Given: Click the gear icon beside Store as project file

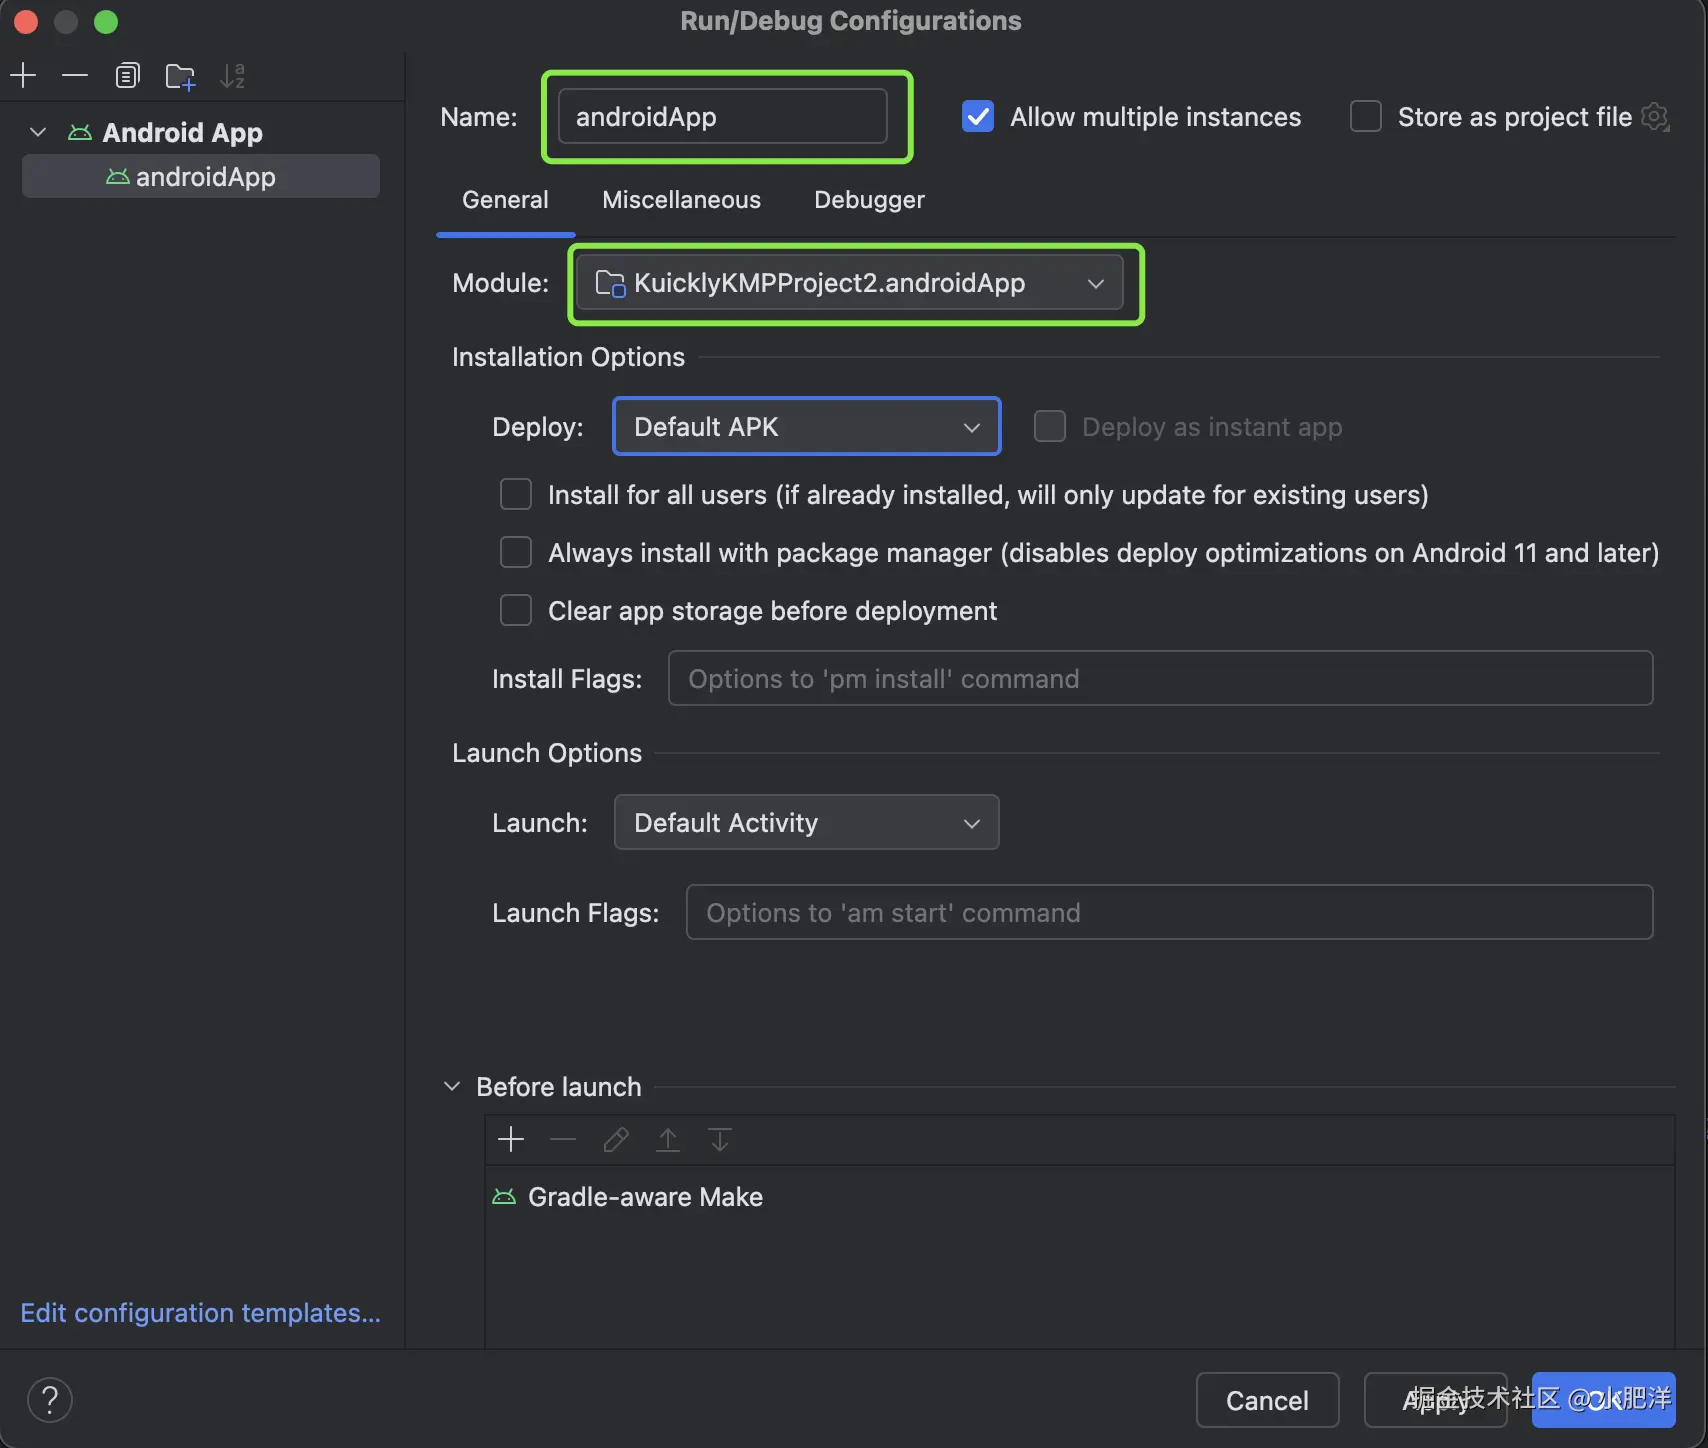Looking at the screenshot, I should (x=1655, y=117).
